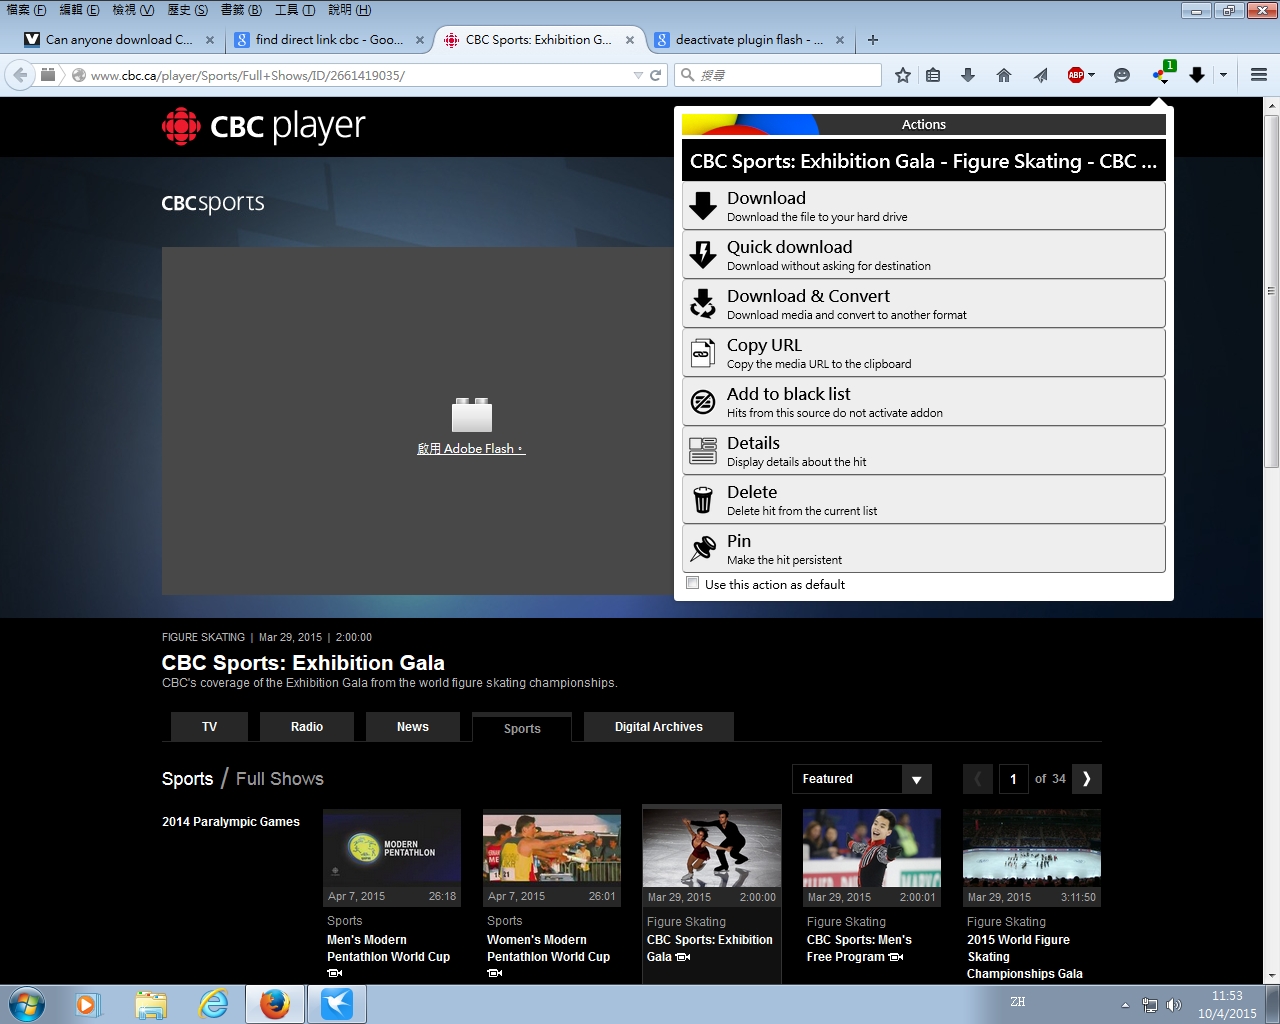Close the 'CBC Sports: Exhibition G...' tab
Viewport: 1280px width, 1024px height.
point(630,40)
